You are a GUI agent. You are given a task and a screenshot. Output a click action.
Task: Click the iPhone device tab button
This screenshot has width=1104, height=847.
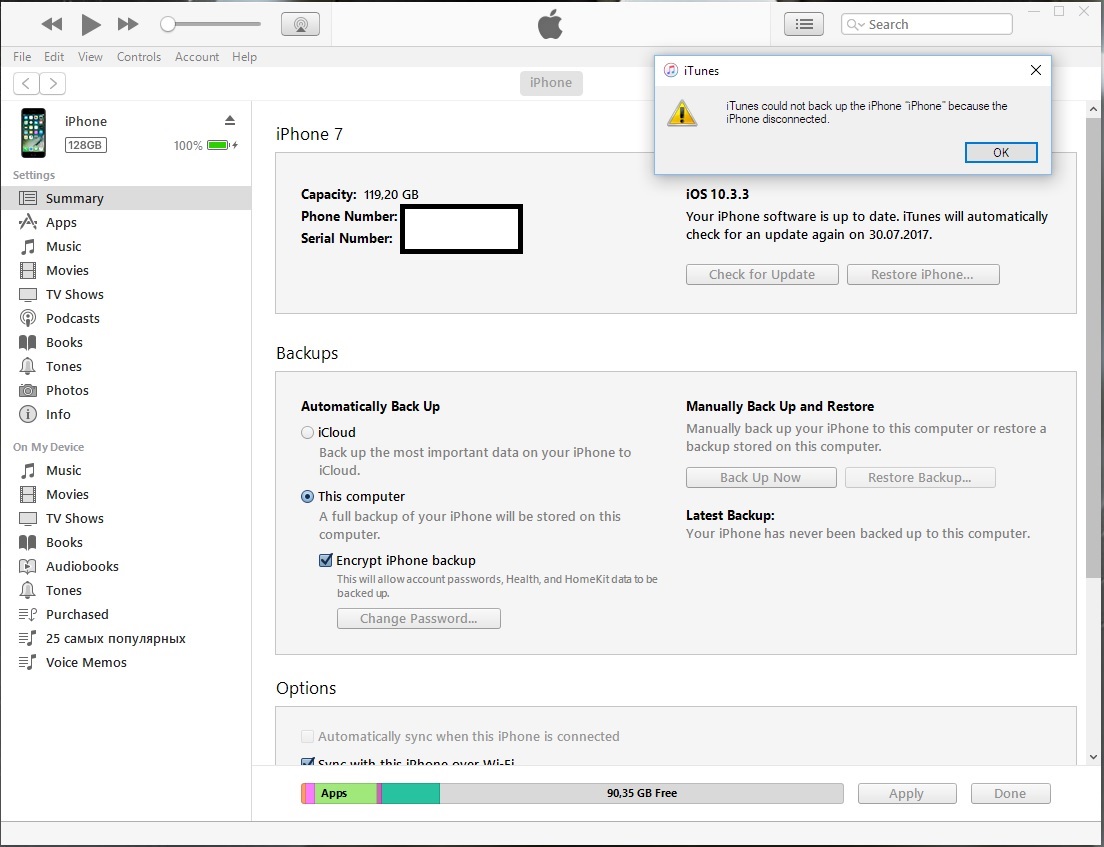(x=551, y=83)
